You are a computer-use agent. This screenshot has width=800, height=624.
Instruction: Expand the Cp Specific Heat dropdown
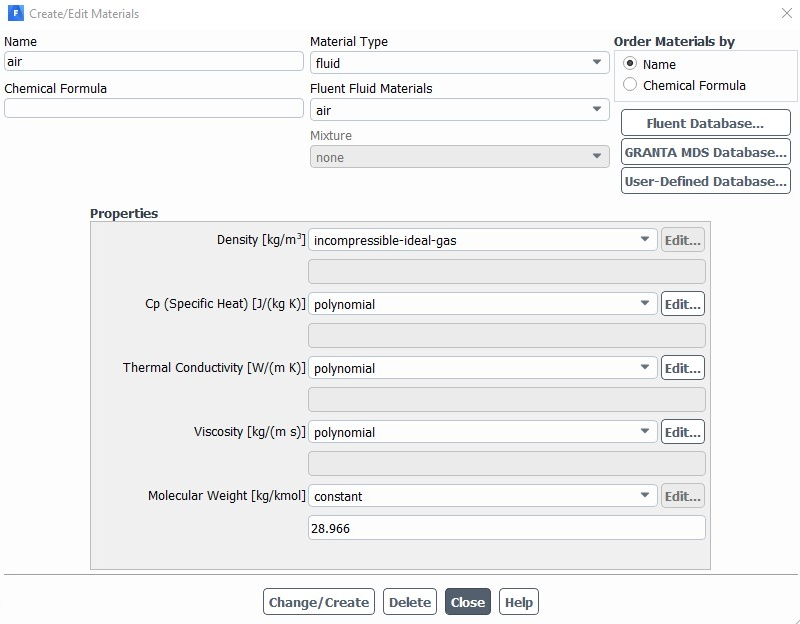coord(482,304)
